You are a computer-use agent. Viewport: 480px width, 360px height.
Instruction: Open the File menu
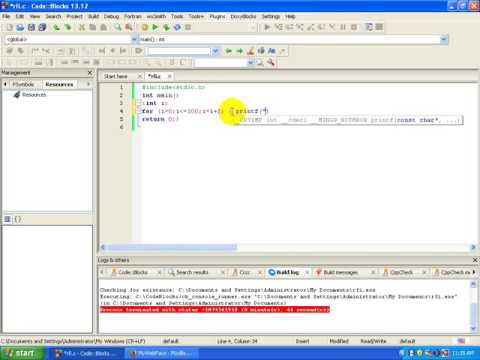click(6, 16)
